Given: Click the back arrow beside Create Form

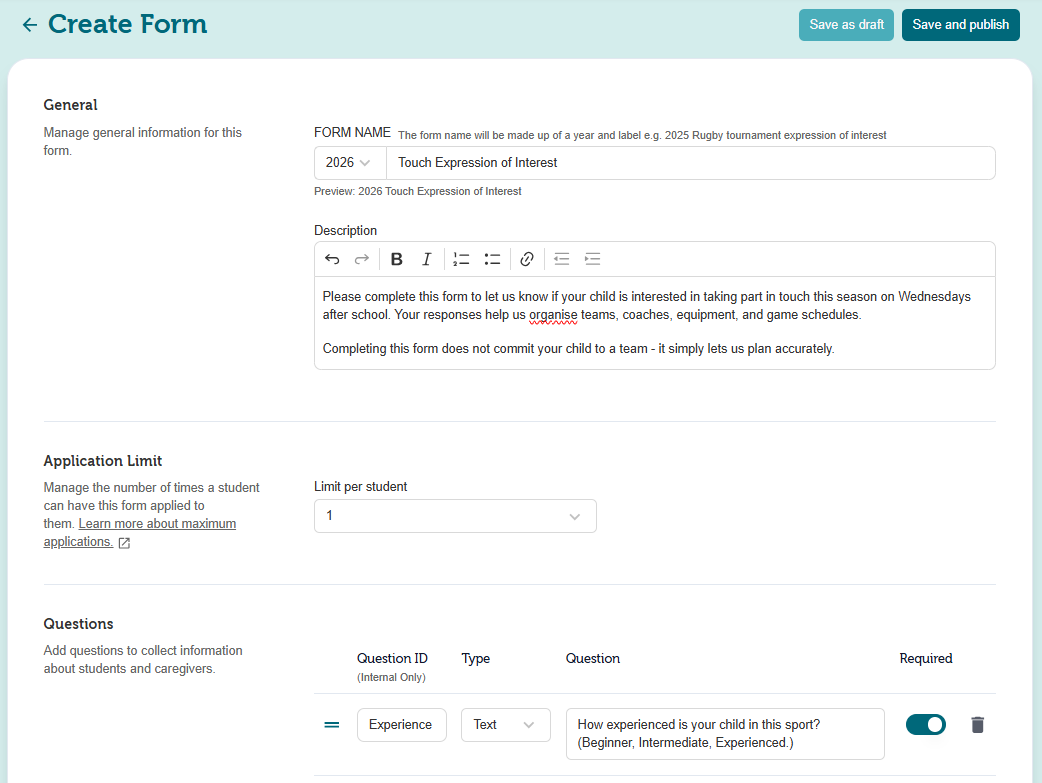Looking at the screenshot, I should 29,25.
